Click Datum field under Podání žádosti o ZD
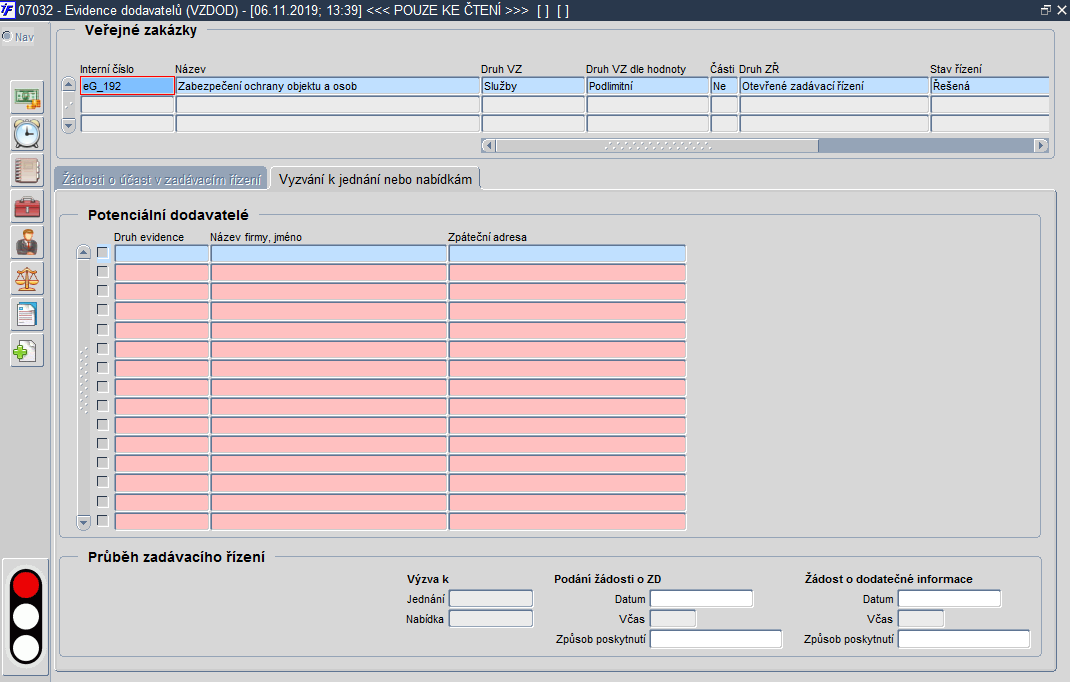Screen dimensions: 1070x682 pyautogui.click(x=702, y=599)
